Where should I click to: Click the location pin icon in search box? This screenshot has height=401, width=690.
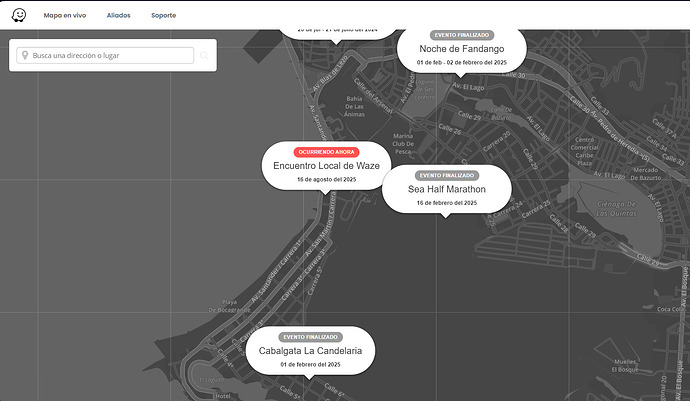pos(24,56)
